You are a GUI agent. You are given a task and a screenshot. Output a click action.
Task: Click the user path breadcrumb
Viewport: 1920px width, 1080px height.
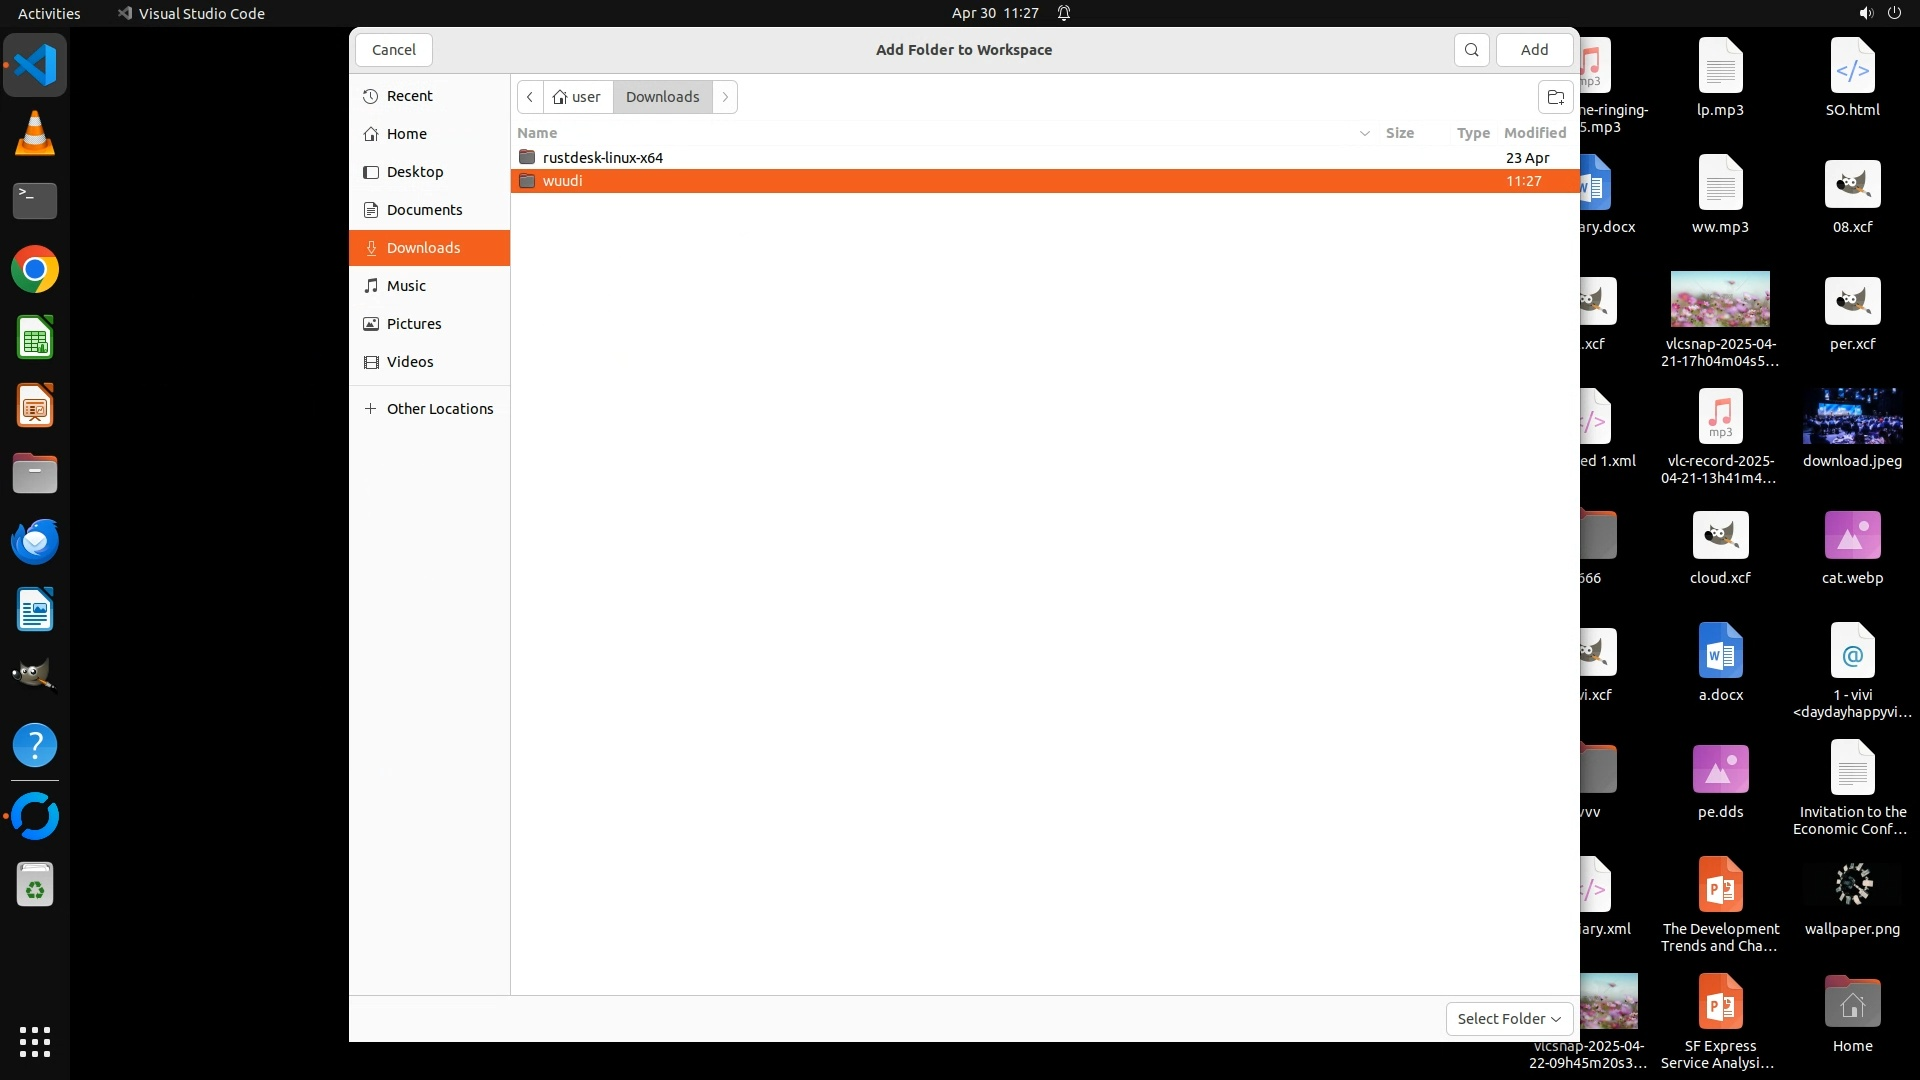577,97
